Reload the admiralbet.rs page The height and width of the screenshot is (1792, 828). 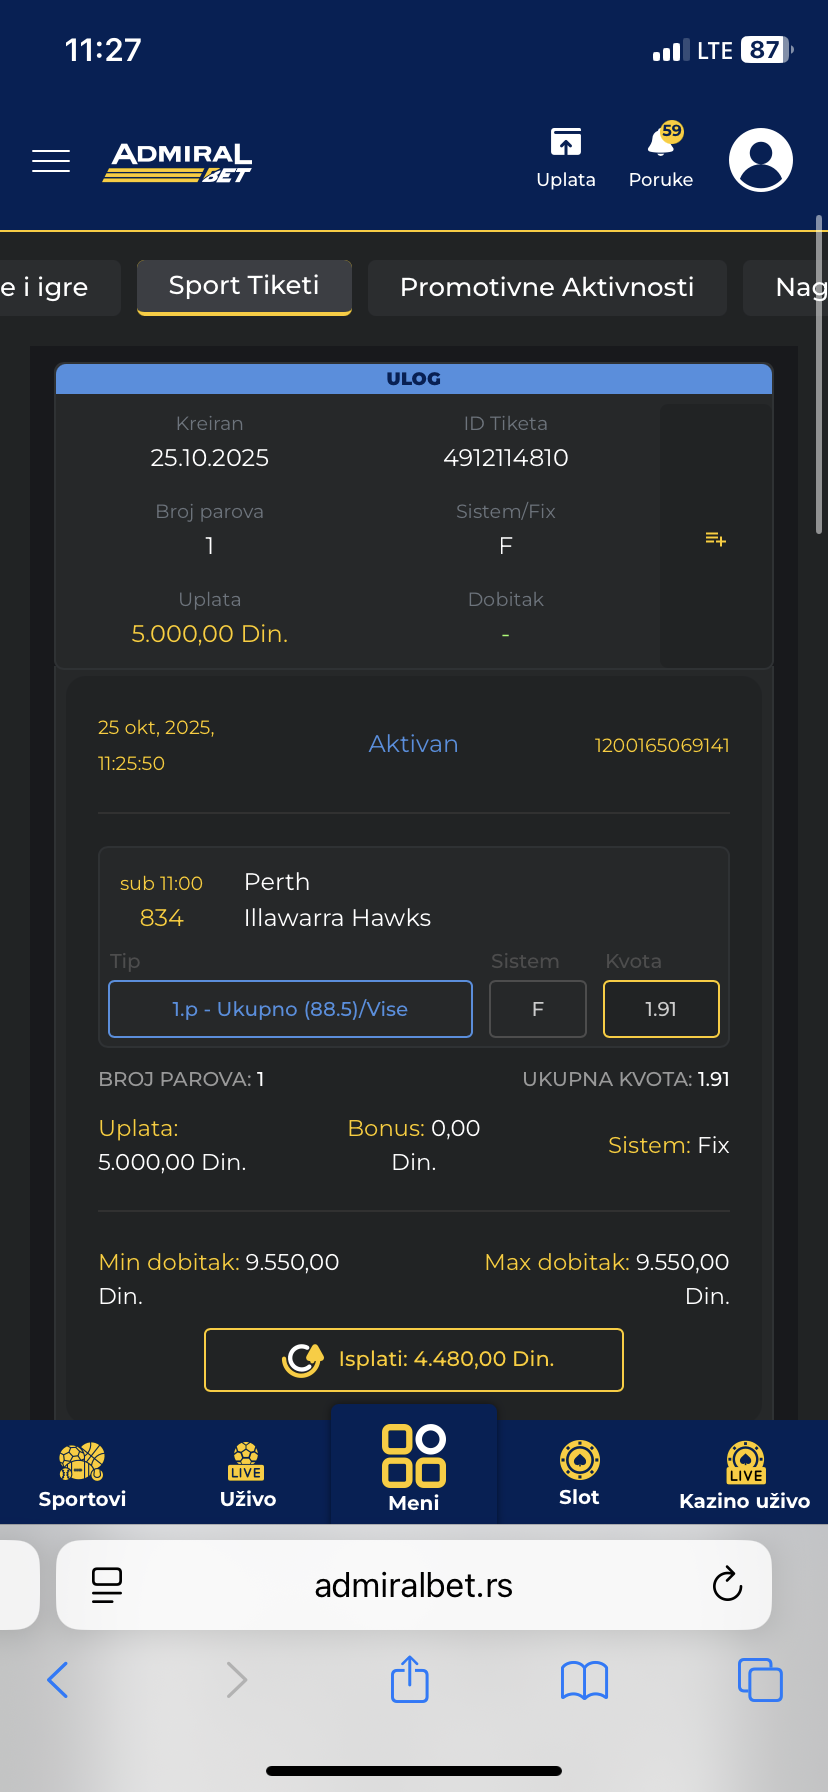[x=727, y=1585]
